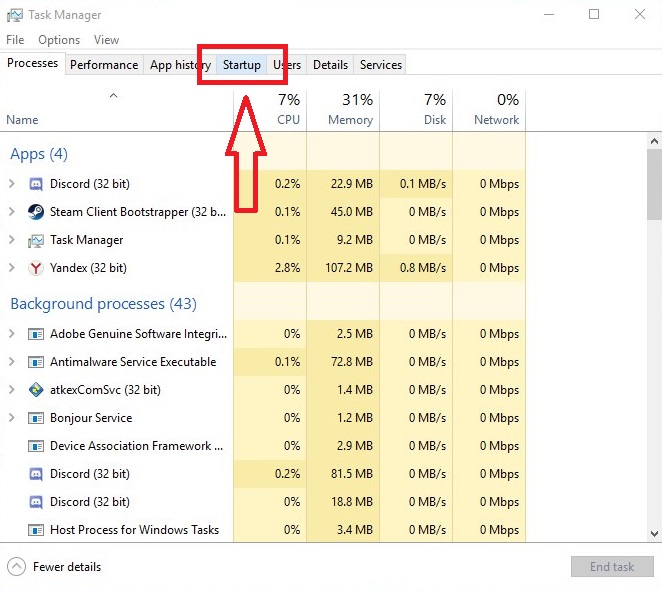Click the Adobe Genuine Software Integrity icon
662x591 pixels.
click(36, 334)
